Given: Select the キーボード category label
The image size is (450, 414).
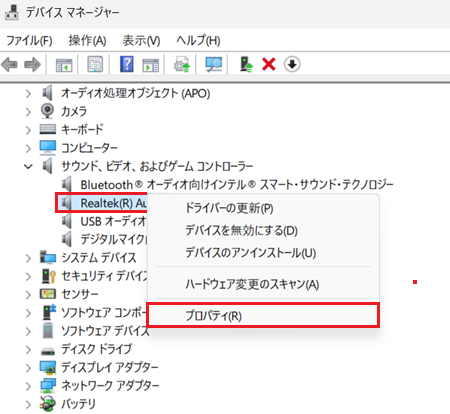Looking at the screenshot, I should click(82, 129).
